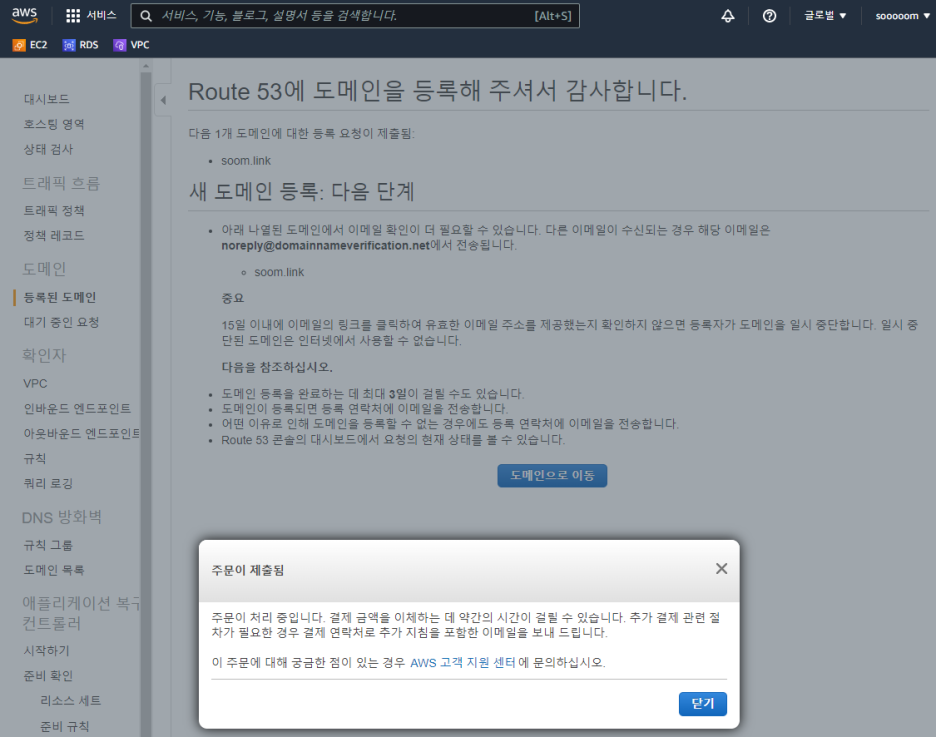Click soom.link under email verification note
The width and height of the screenshot is (936, 737).
point(279,272)
